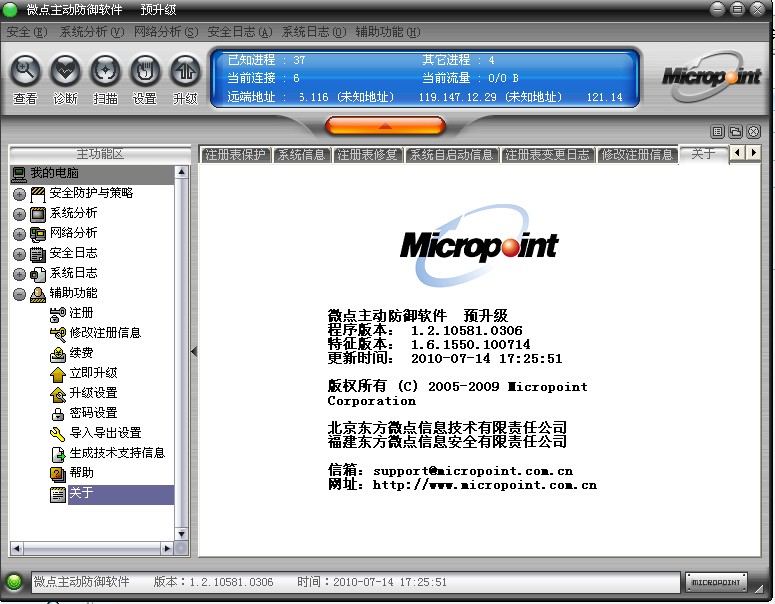Image resolution: width=775 pixels, height=604 pixels.
Task: Open the 查看 (View) magnifier tool
Action: coord(25,71)
